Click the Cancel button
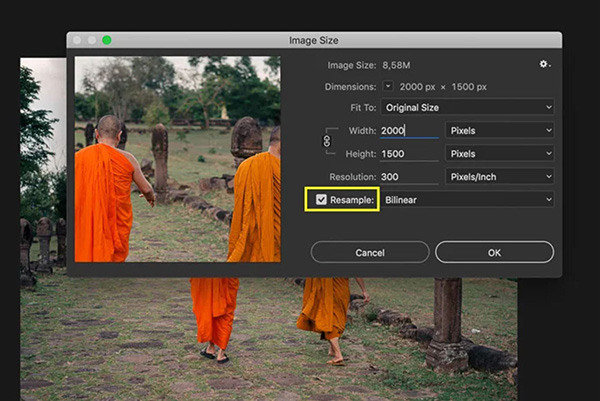Image resolution: width=600 pixels, height=401 pixels. click(x=370, y=252)
